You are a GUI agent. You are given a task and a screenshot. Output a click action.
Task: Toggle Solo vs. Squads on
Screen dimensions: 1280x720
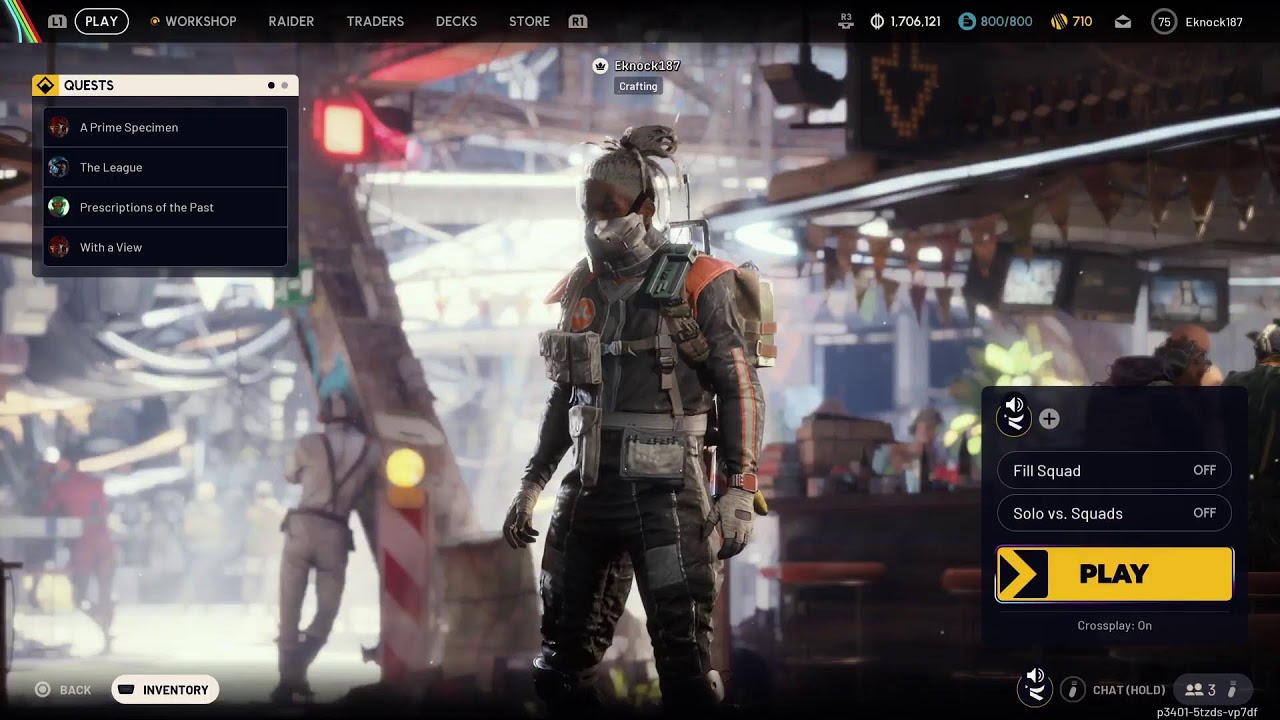point(1114,513)
